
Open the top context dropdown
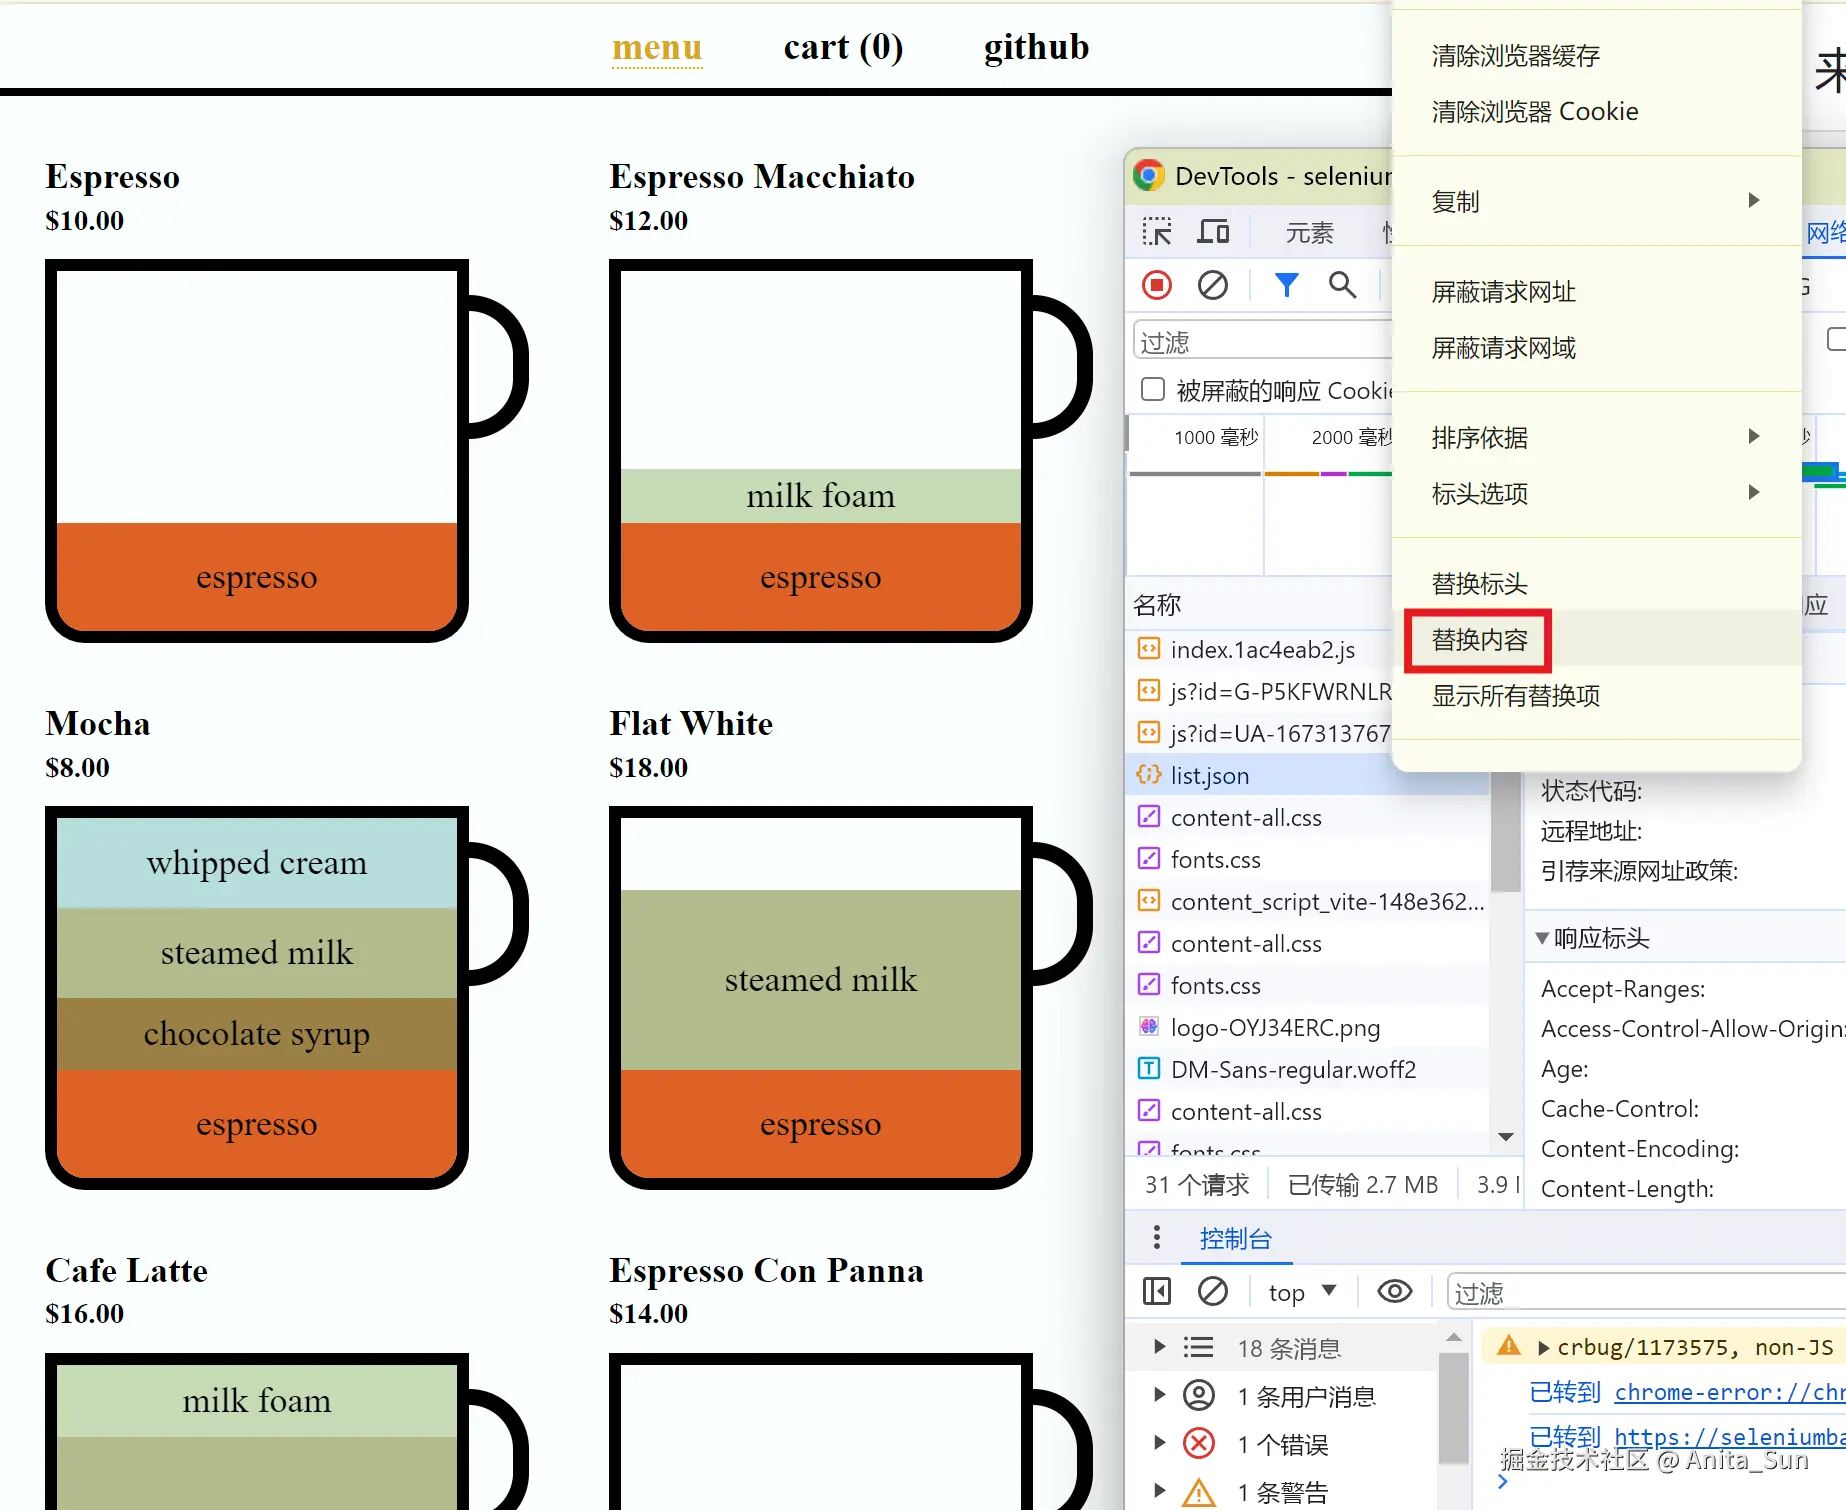(x=1302, y=1292)
